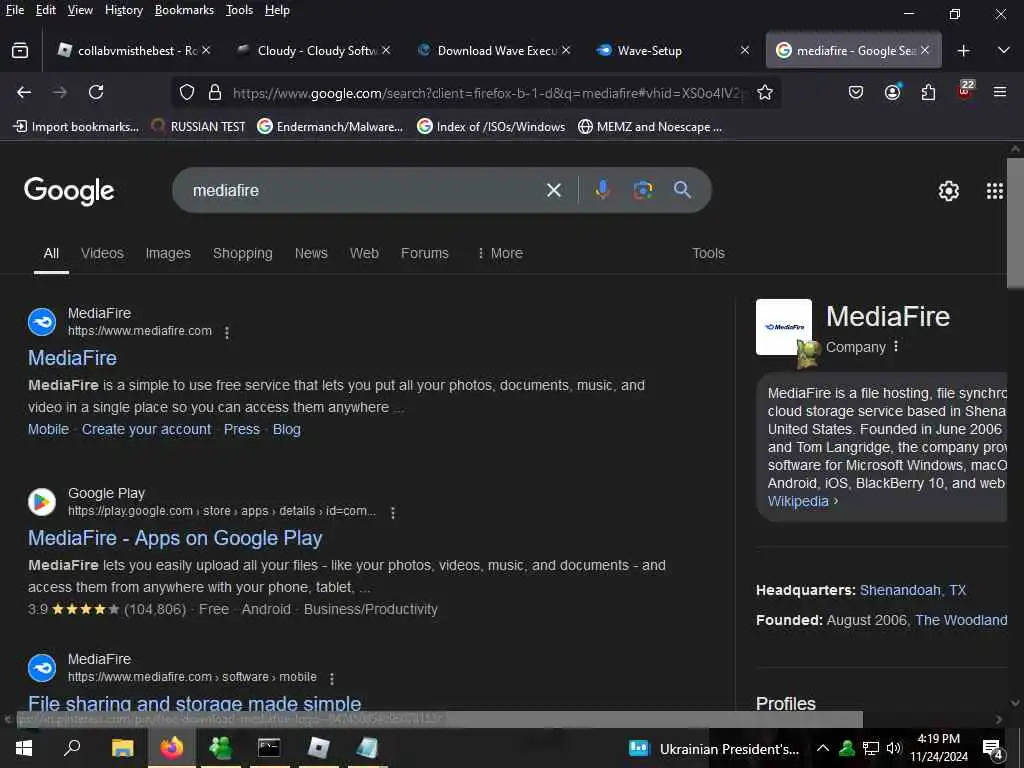Submit search with magnifier icon
The image size is (1024, 768).
[x=682, y=190]
